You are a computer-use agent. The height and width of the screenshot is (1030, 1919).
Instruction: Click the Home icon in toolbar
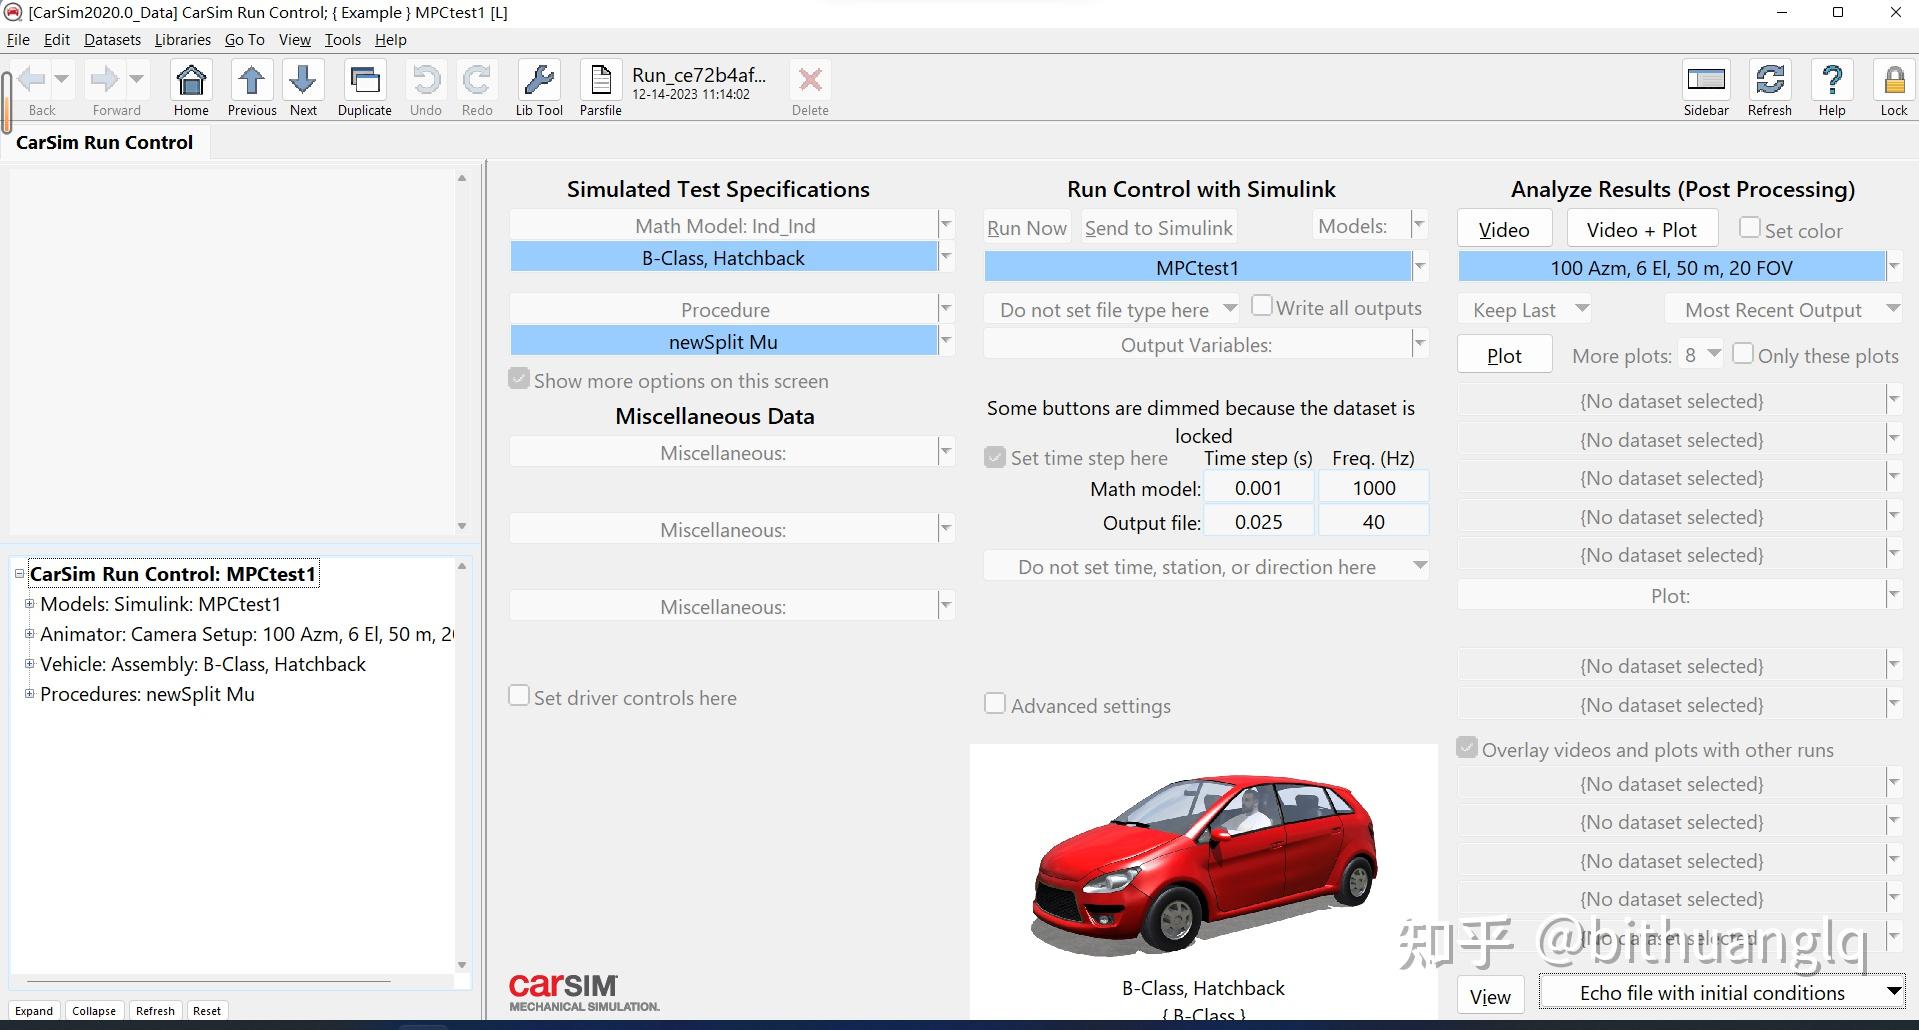pos(191,81)
